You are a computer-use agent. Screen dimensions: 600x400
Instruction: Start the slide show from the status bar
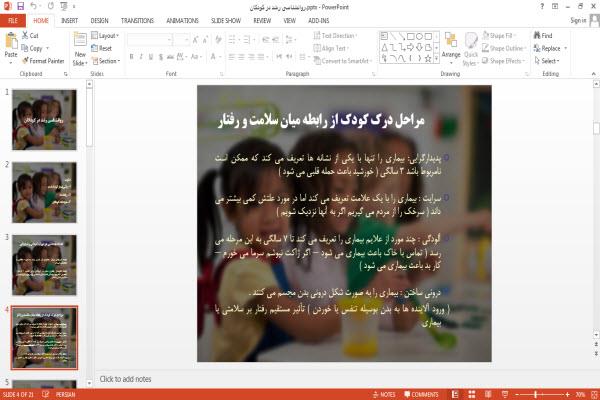click(505, 394)
